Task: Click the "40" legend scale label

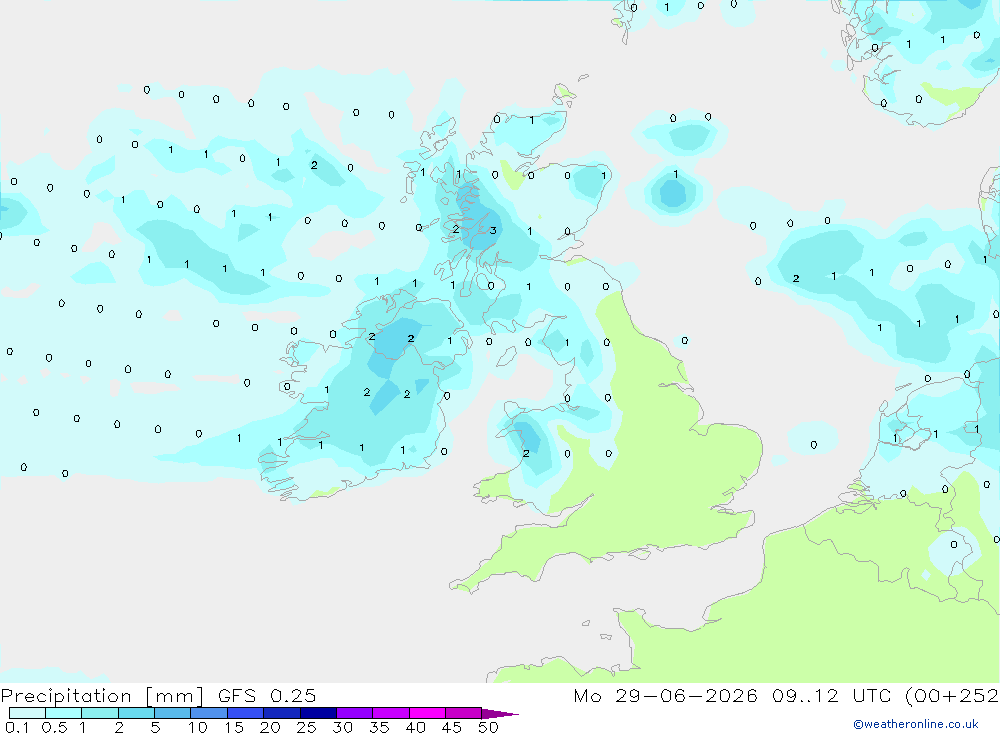Action: 415,727
